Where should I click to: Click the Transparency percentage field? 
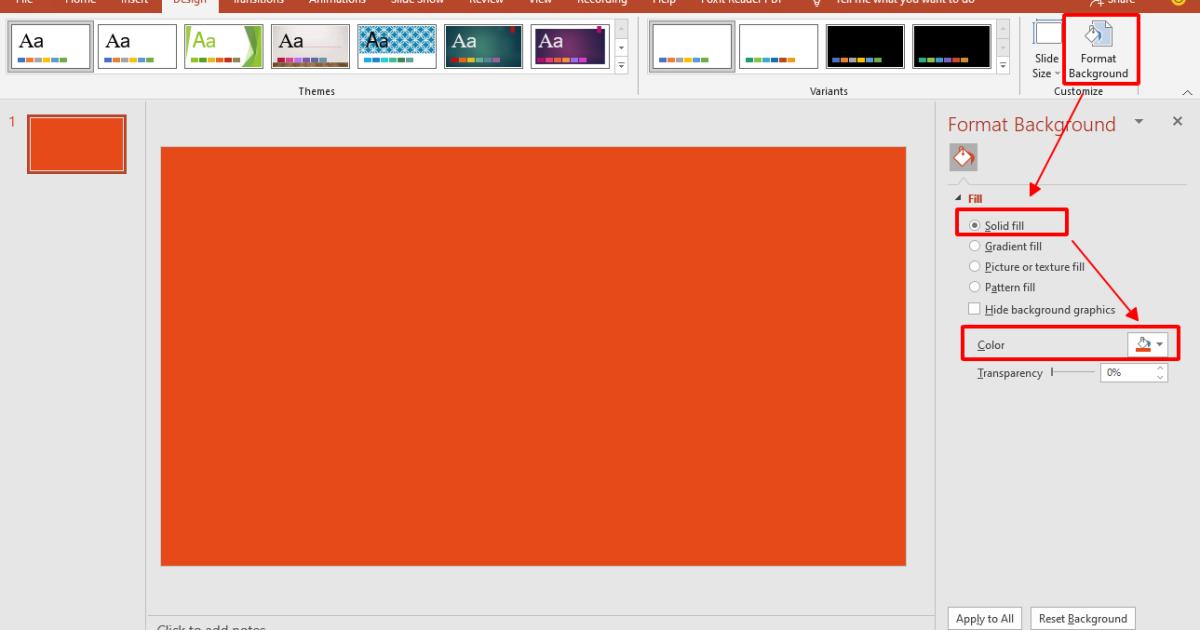point(1127,372)
